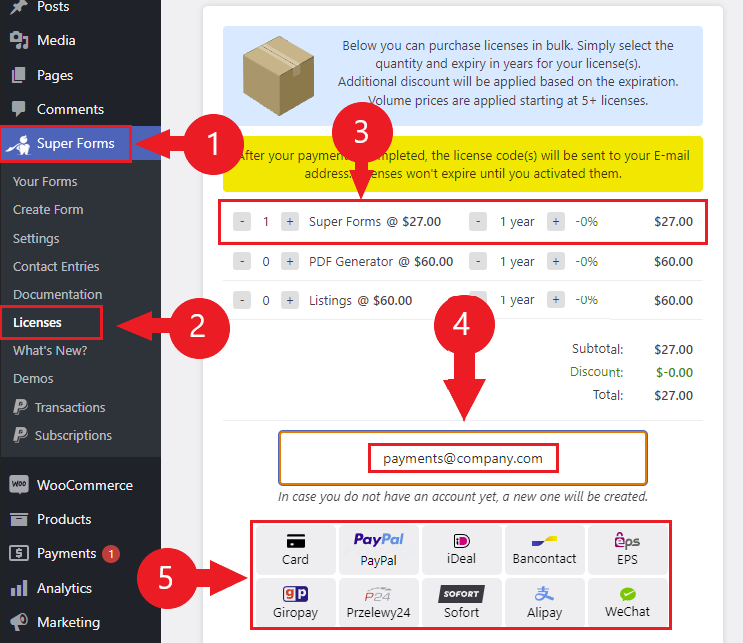Select Sofort payment method
Viewport: 743px width, 643px height.
462,602
